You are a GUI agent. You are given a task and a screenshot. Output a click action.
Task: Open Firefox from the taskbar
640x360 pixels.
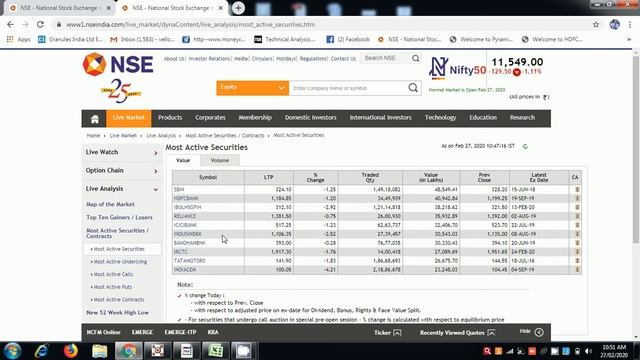pos(71,351)
